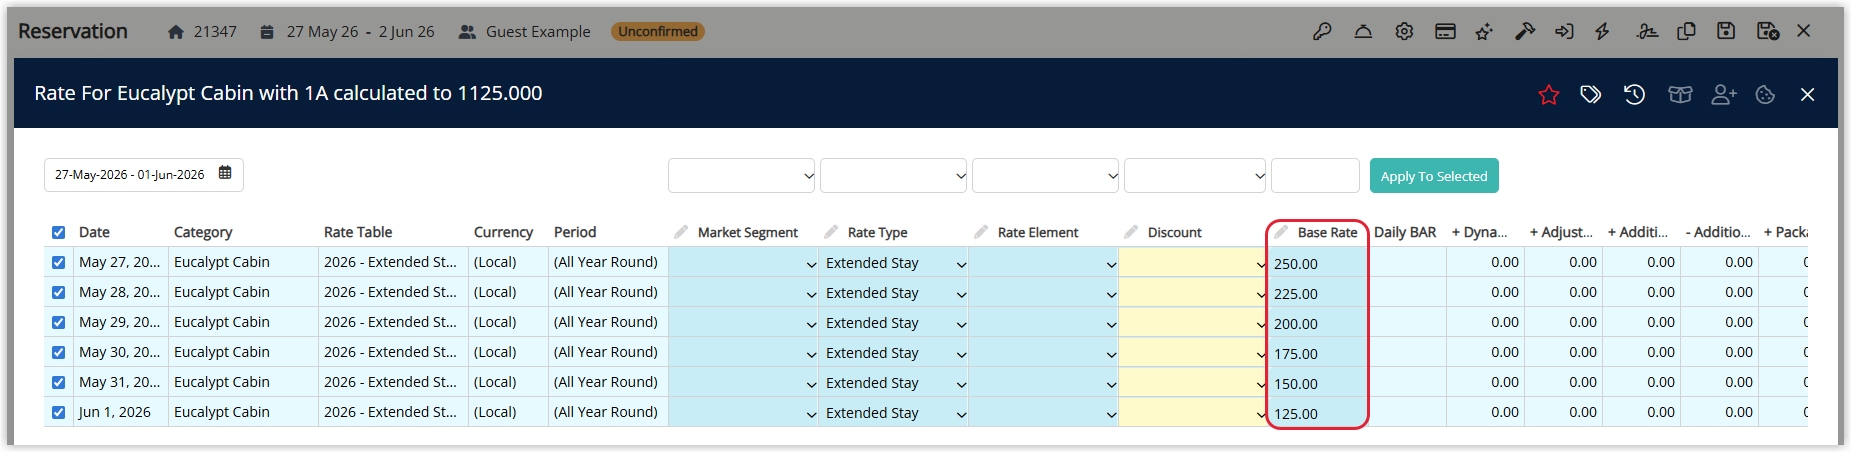Click the date range field 27-May-2026 - 01-Jun-2026
This screenshot has width=1852, height=453.
144,174
